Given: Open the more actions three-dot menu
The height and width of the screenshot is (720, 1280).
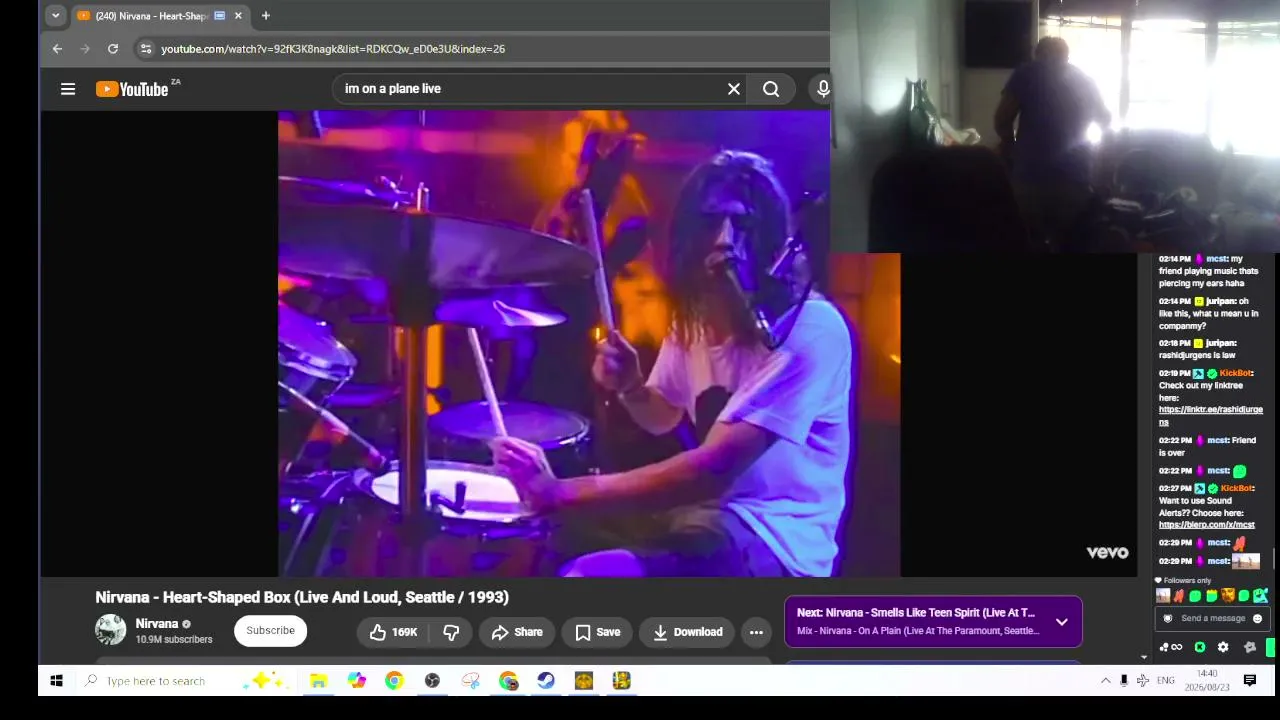Looking at the screenshot, I should tap(756, 632).
